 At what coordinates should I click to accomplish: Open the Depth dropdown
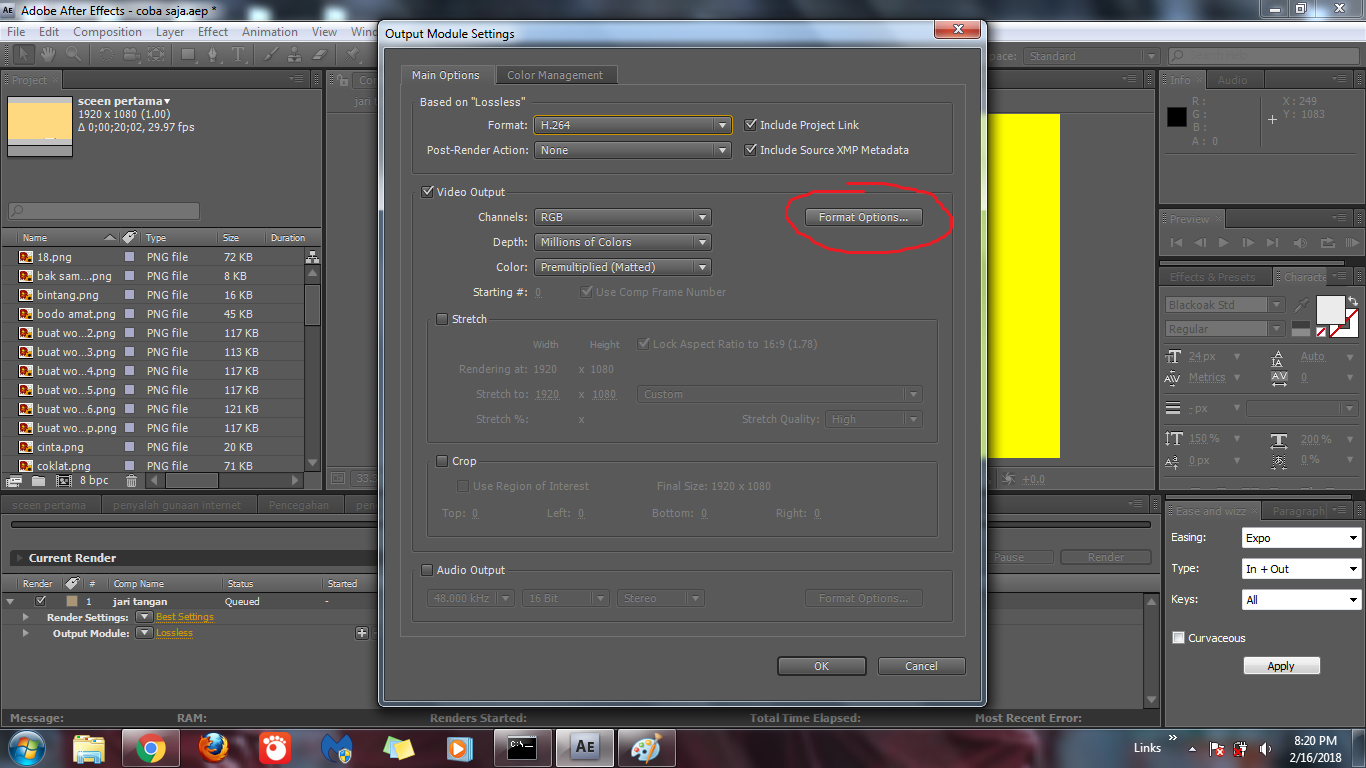pyautogui.click(x=623, y=242)
